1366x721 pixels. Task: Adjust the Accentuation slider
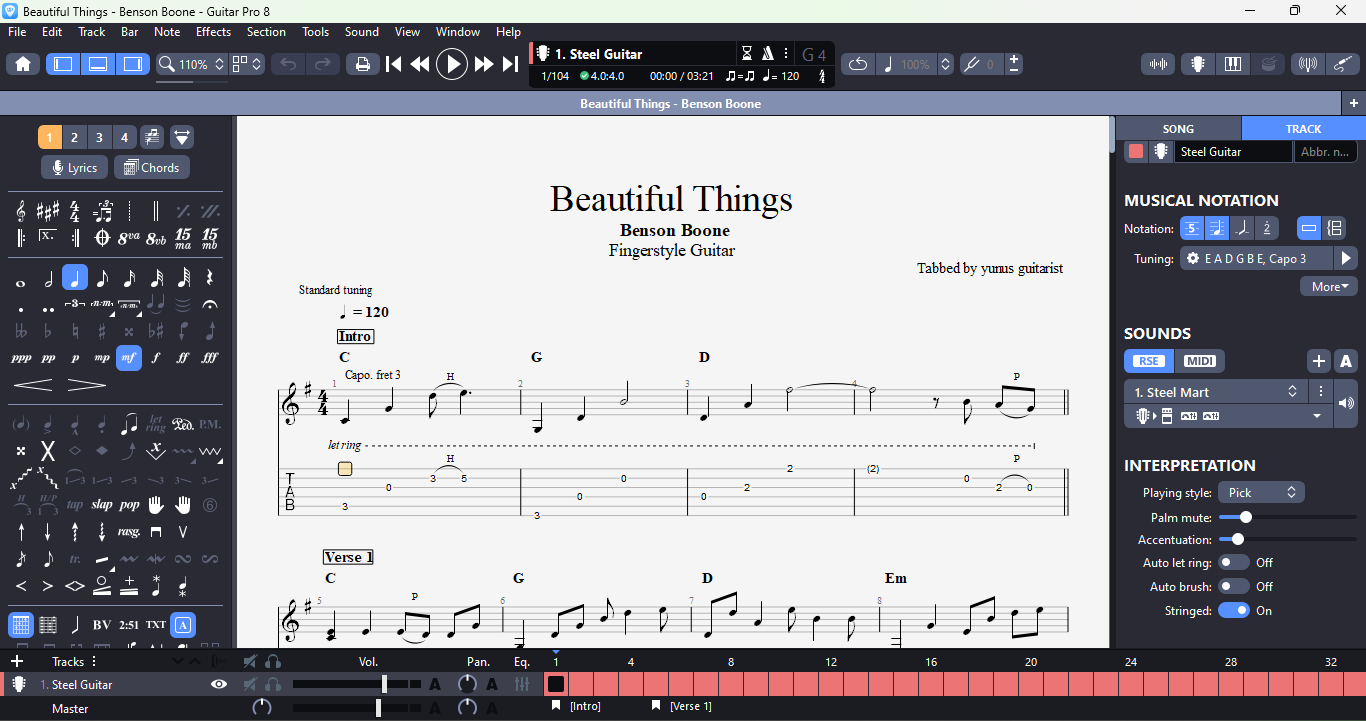click(x=1288, y=540)
